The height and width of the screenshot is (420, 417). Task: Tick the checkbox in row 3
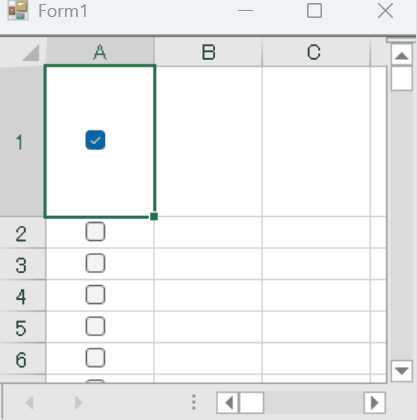pyautogui.click(x=95, y=263)
